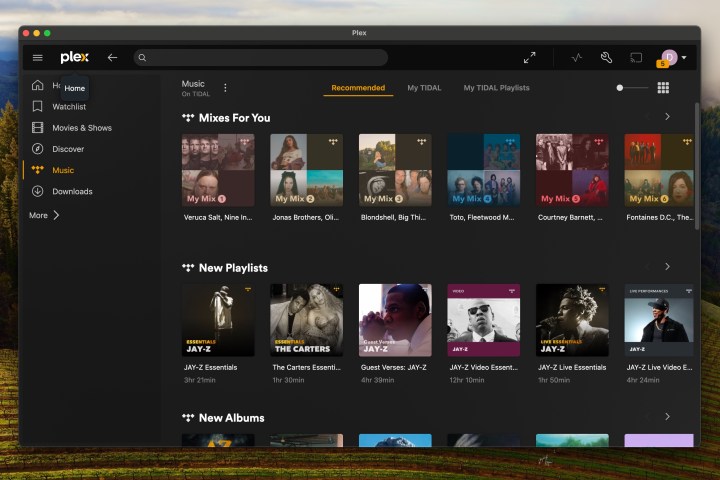Open My Mix 6 thumbnail

(659, 170)
